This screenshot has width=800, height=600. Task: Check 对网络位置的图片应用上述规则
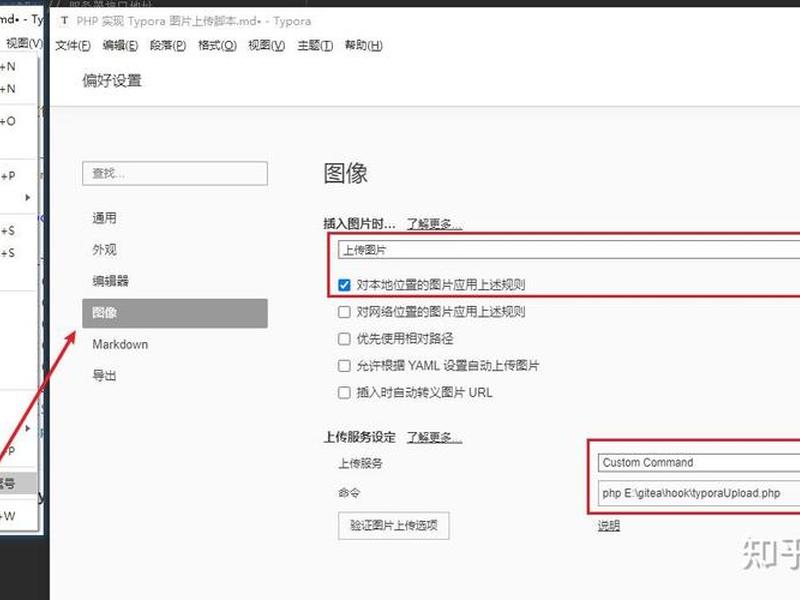point(344,312)
